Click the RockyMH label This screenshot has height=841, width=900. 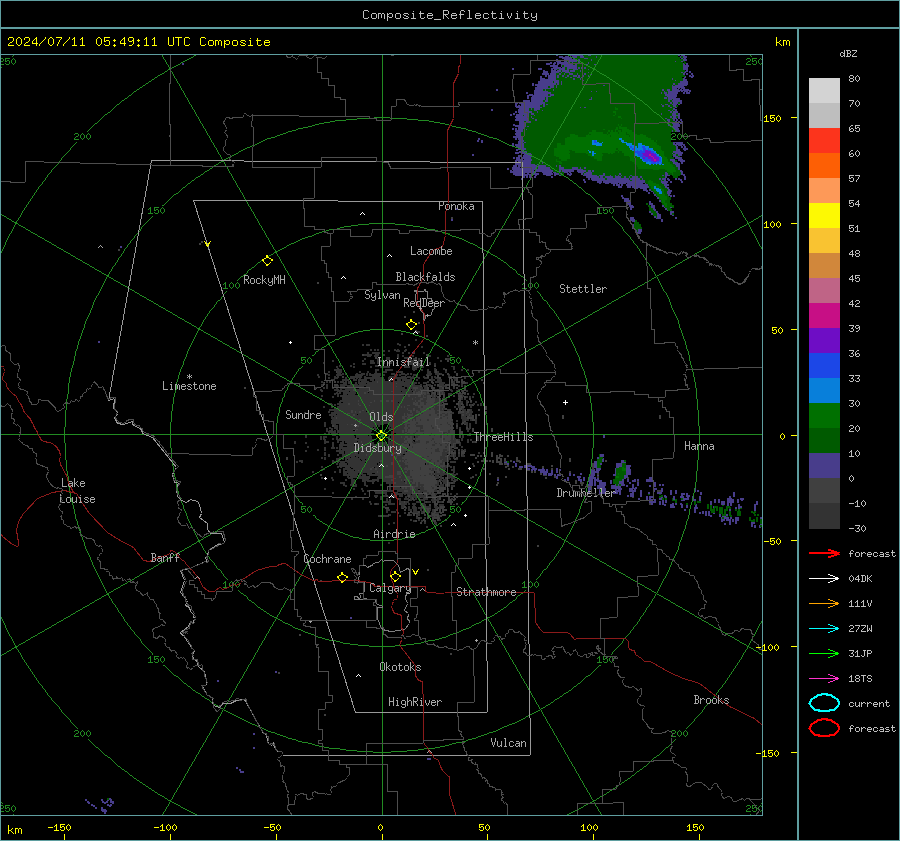(x=264, y=280)
